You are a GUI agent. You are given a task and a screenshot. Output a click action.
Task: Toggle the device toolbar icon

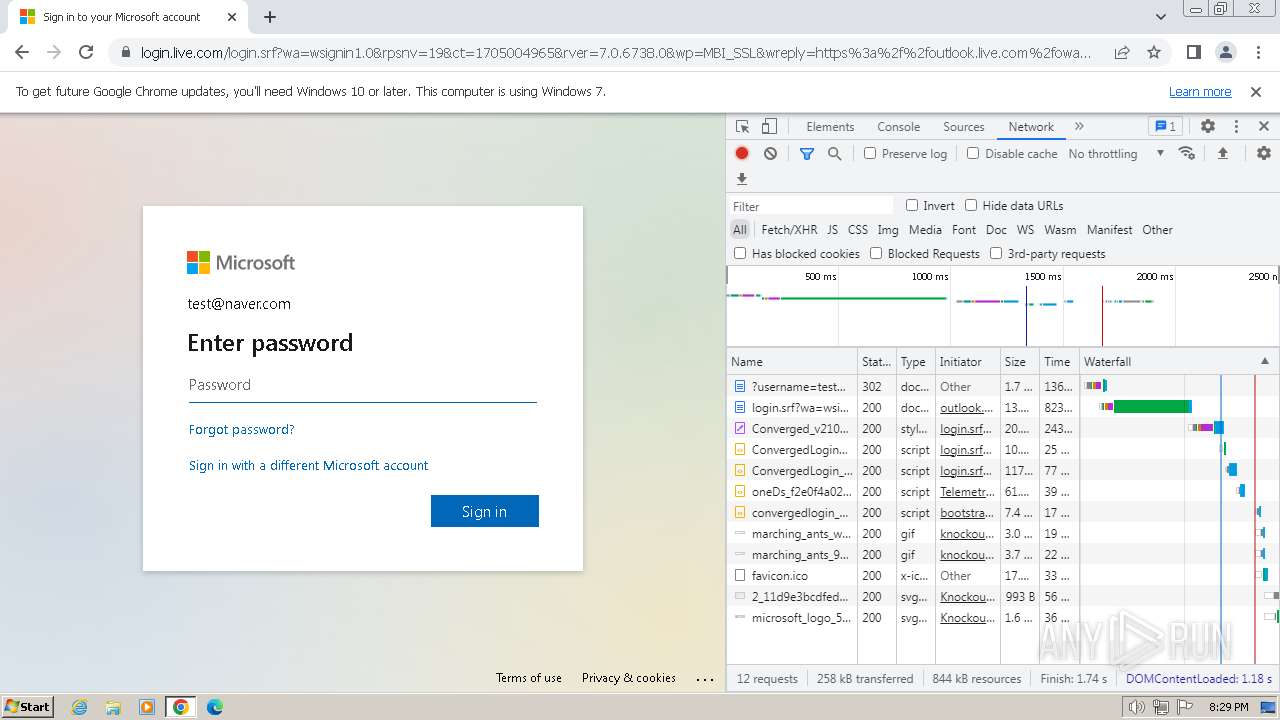[769, 127]
